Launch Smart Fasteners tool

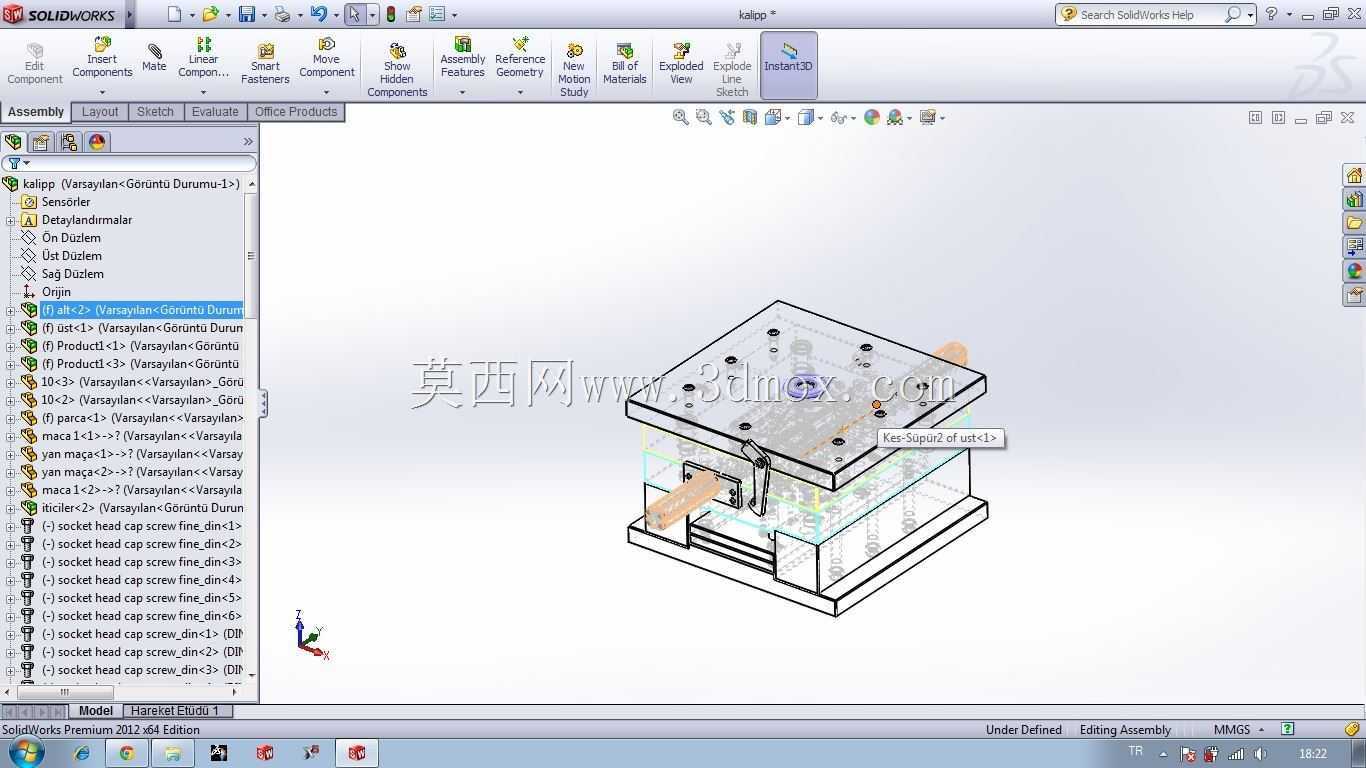click(x=265, y=64)
